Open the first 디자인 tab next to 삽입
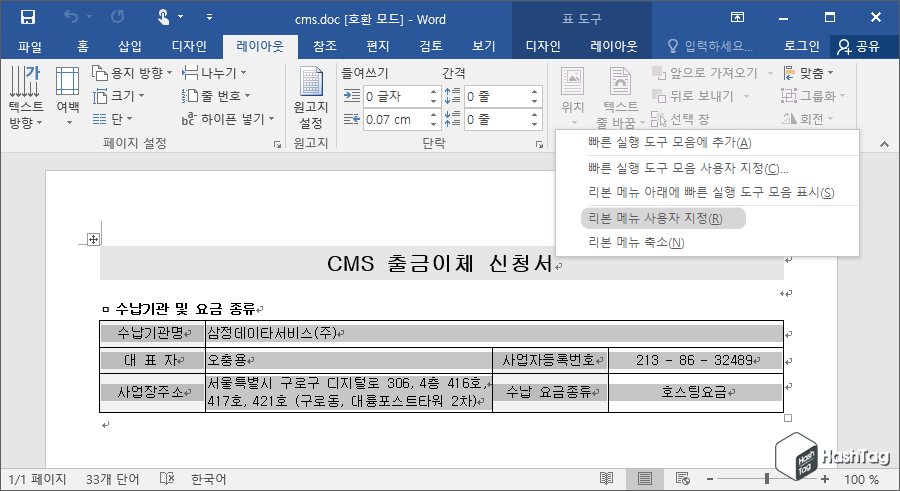 (189, 46)
